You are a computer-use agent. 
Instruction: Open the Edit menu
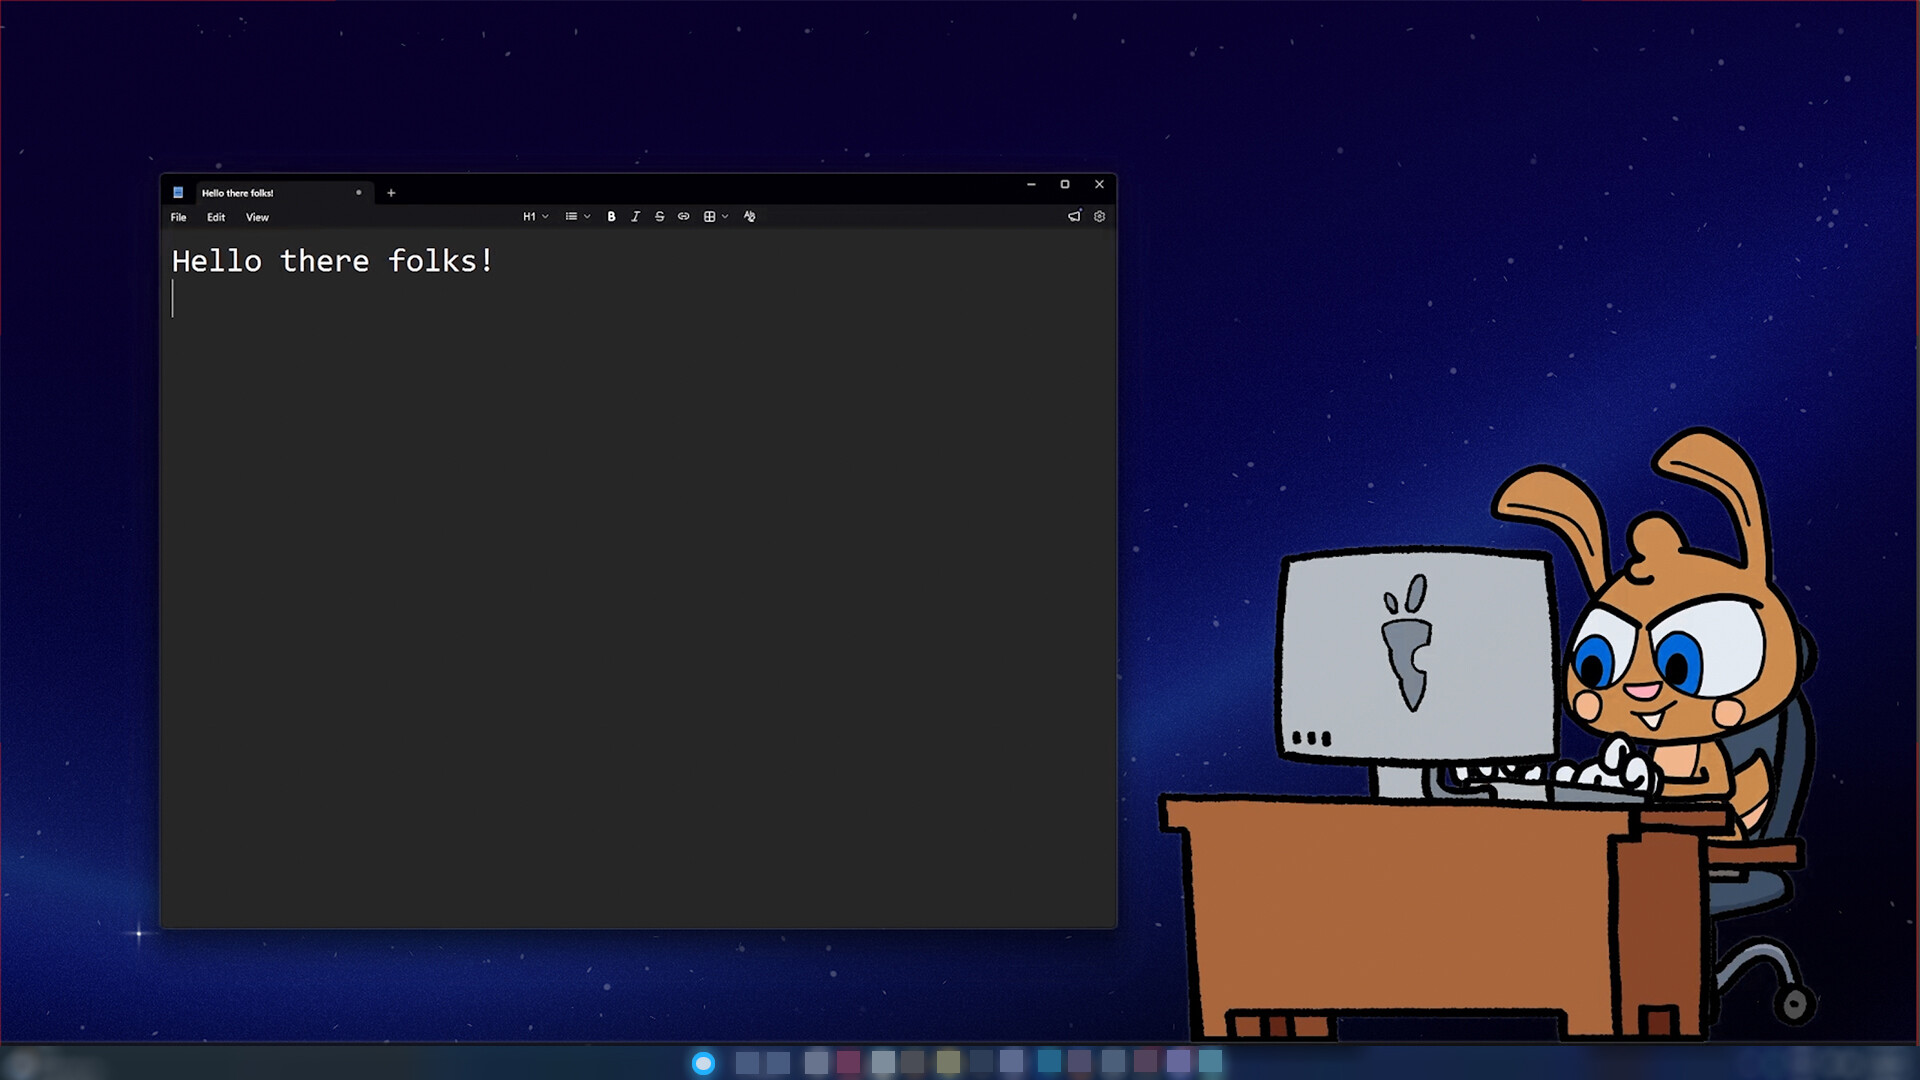[x=216, y=217]
